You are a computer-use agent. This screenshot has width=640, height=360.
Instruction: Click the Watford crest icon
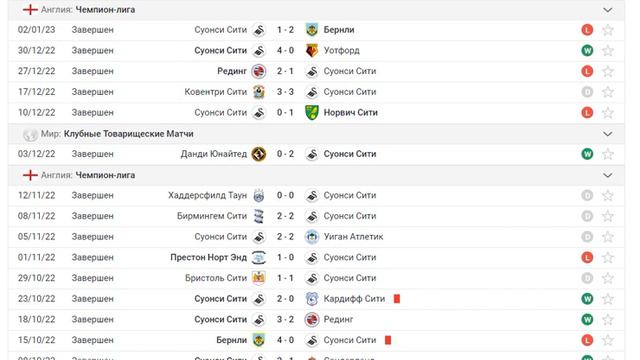coord(312,51)
